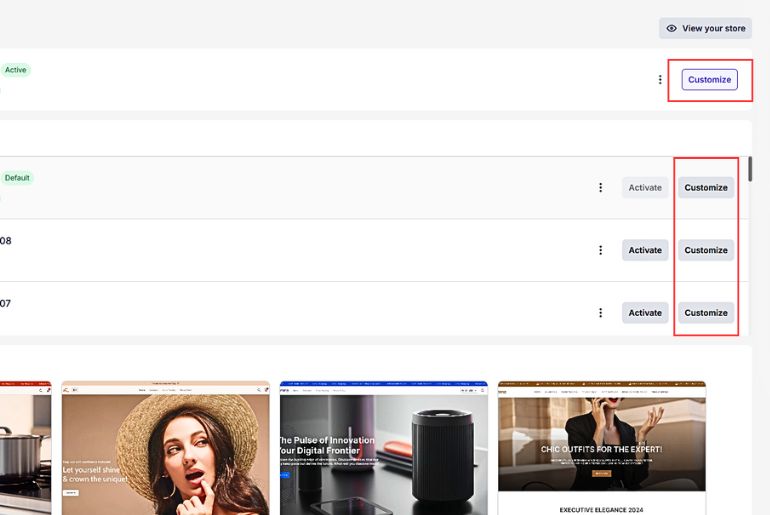
Task: Click the theme name ending in 08
Action: (6, 241)
